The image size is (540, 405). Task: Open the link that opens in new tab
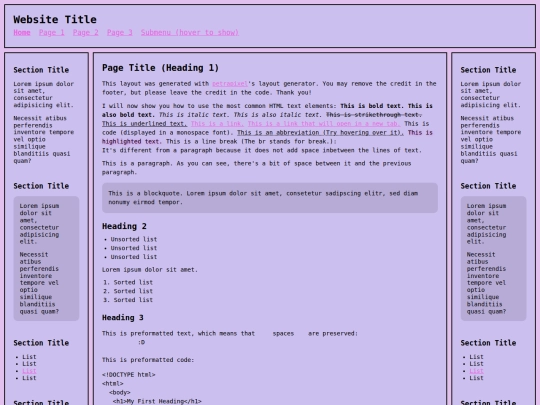[x=324, y=124]
